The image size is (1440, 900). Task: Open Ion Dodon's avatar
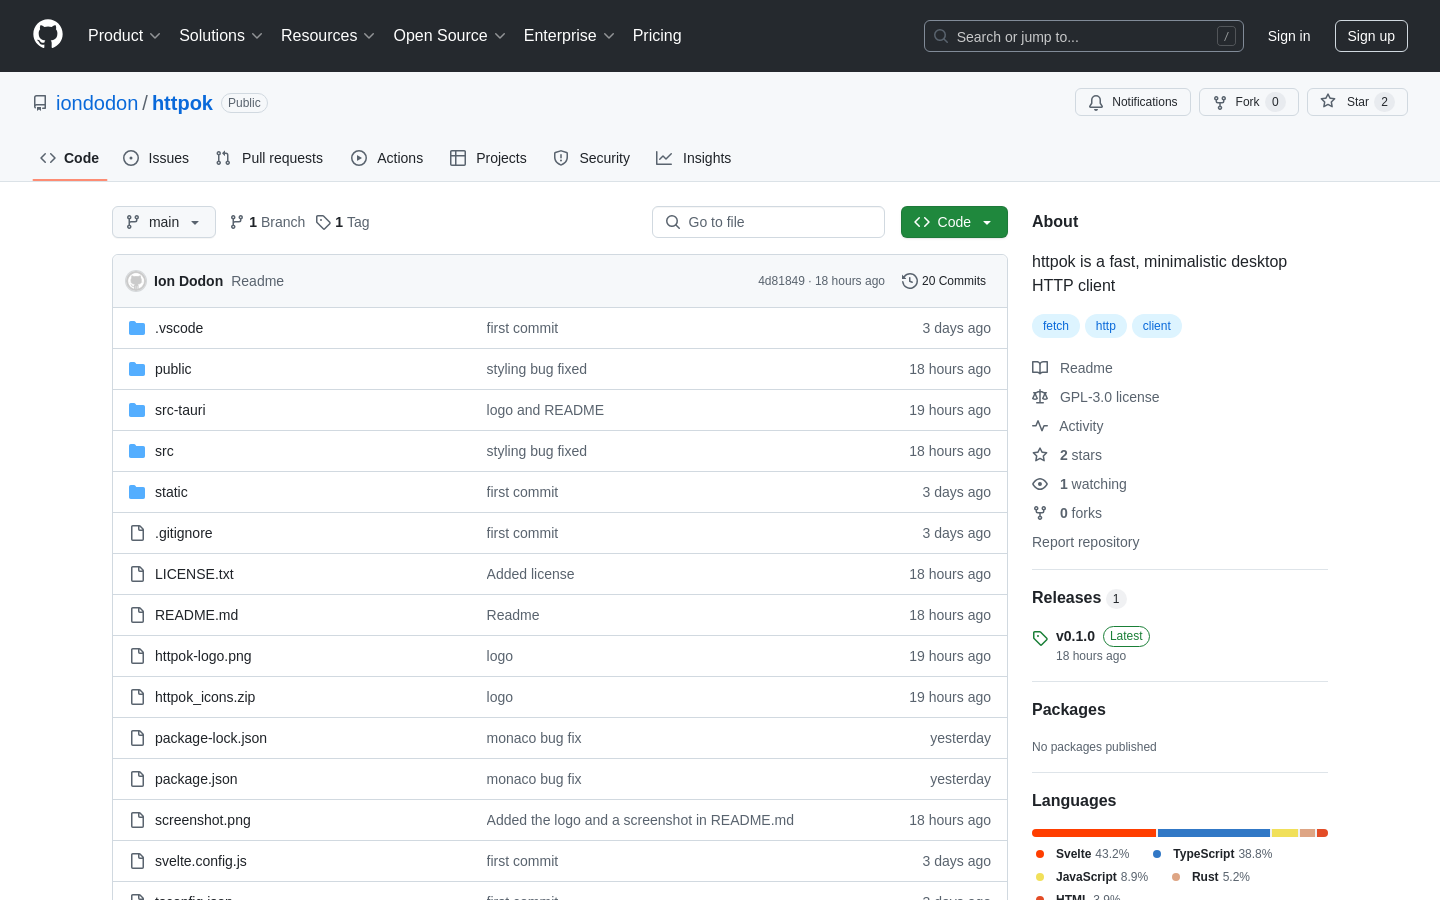click(x=136, y=281)
